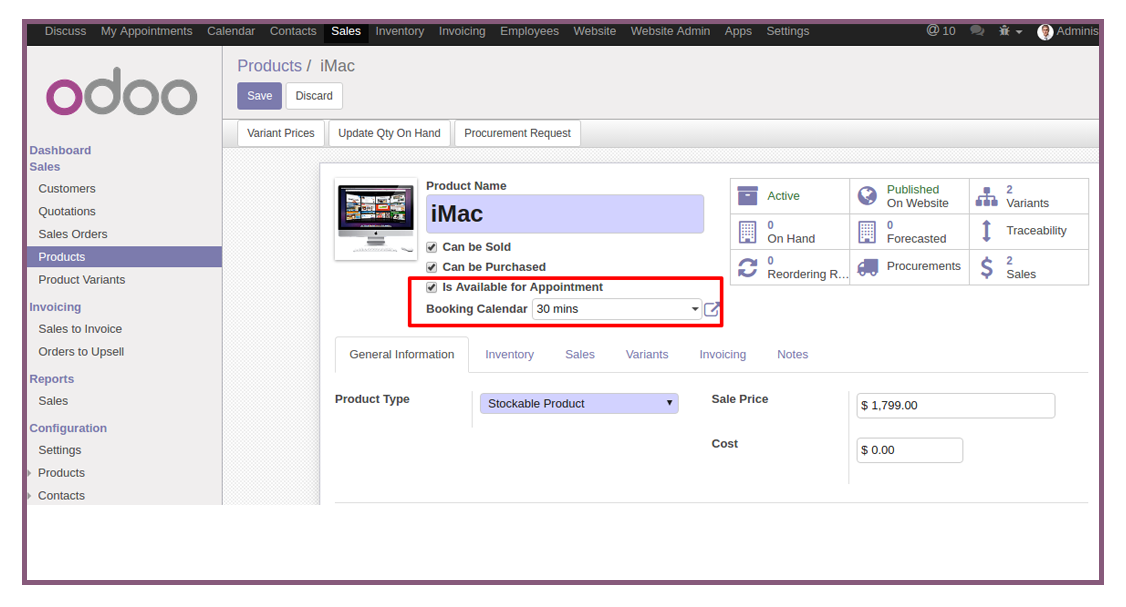Open Discuss in the top menu
Viewport: 1126px width, 607px height.
[65, 31]
